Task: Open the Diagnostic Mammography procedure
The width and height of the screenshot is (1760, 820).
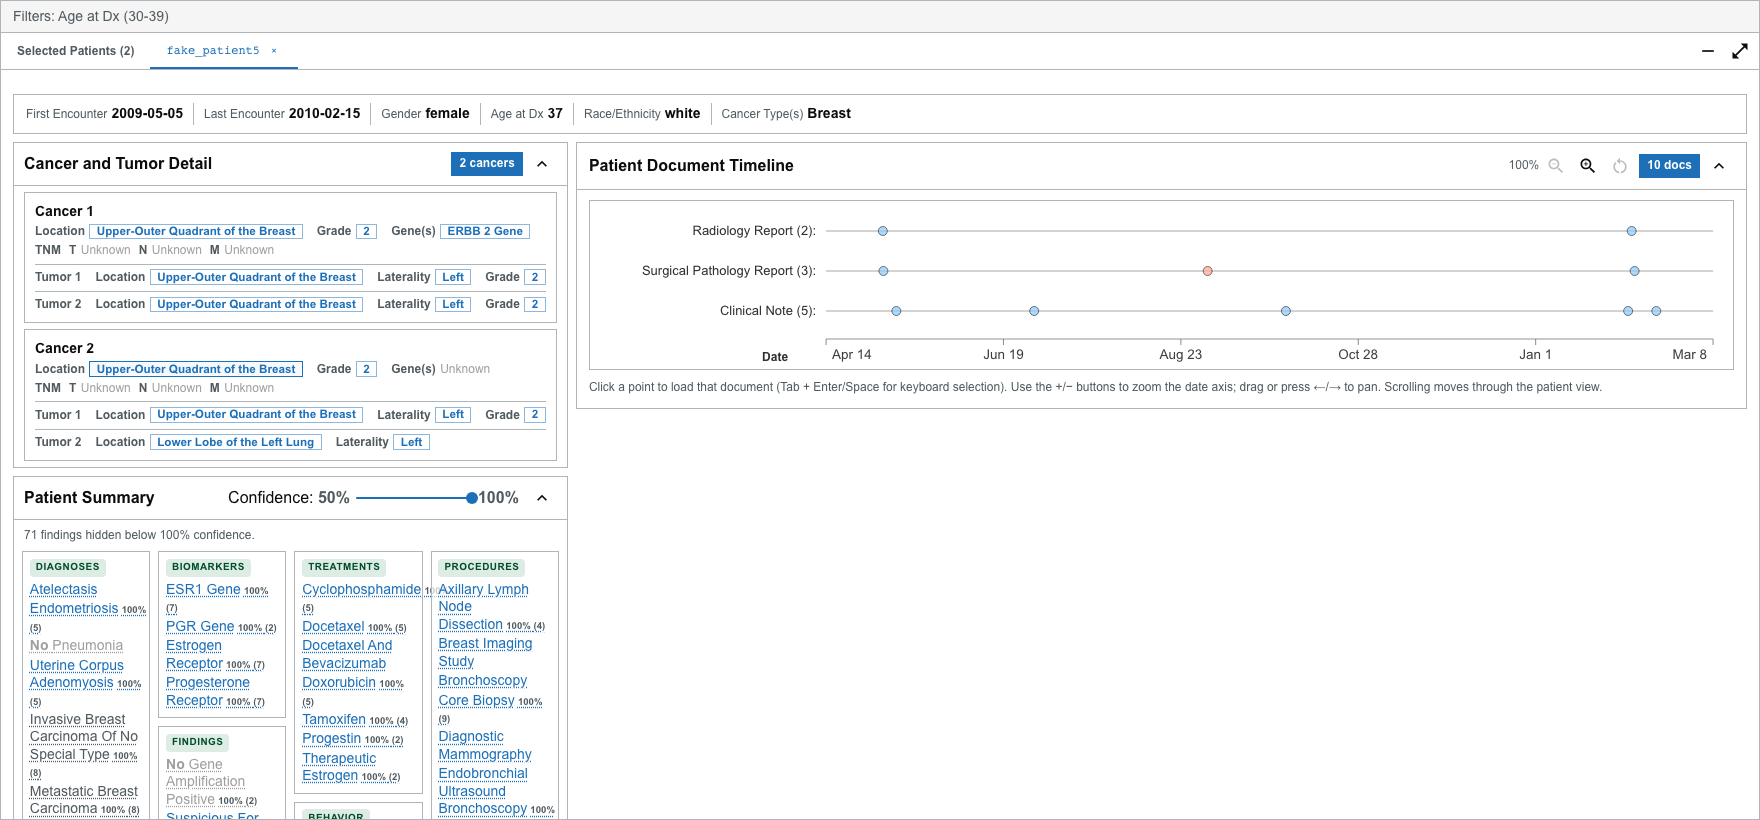Action: [485, 746]
